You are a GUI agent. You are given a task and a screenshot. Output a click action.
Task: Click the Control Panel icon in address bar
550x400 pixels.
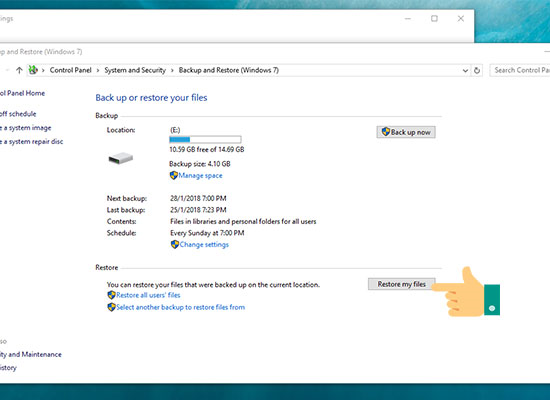pyautogui.click(x=33, y=70)
